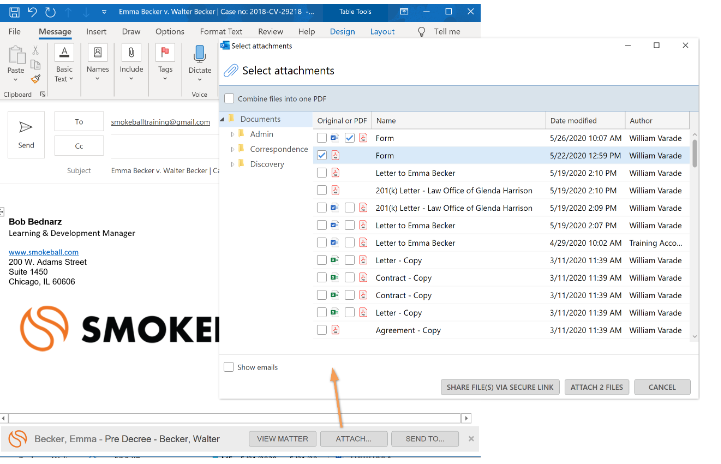Toggle the Show emails checkbox
The image size is (721, 464).
tap(230, 367)
